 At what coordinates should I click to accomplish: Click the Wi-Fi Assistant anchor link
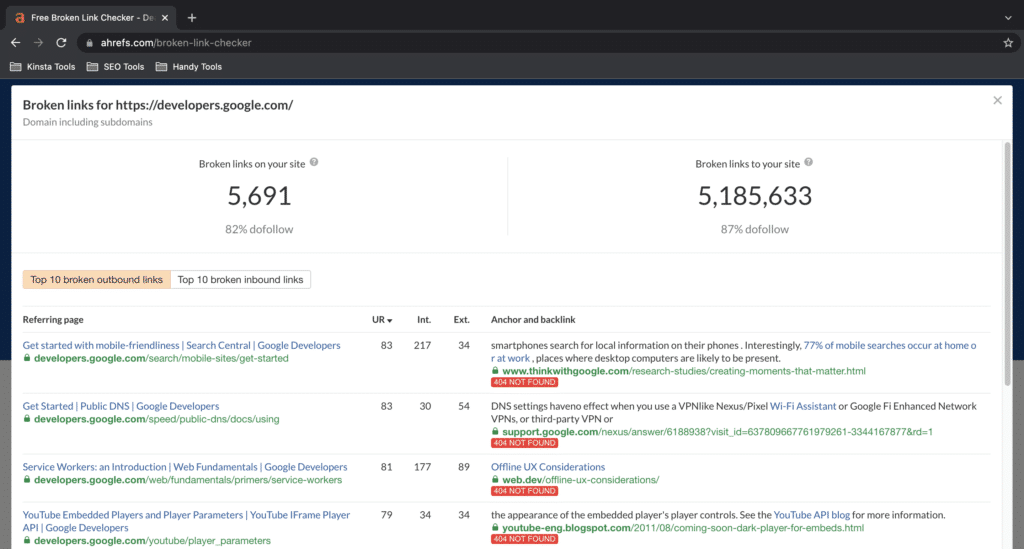(x=805, y=406)
